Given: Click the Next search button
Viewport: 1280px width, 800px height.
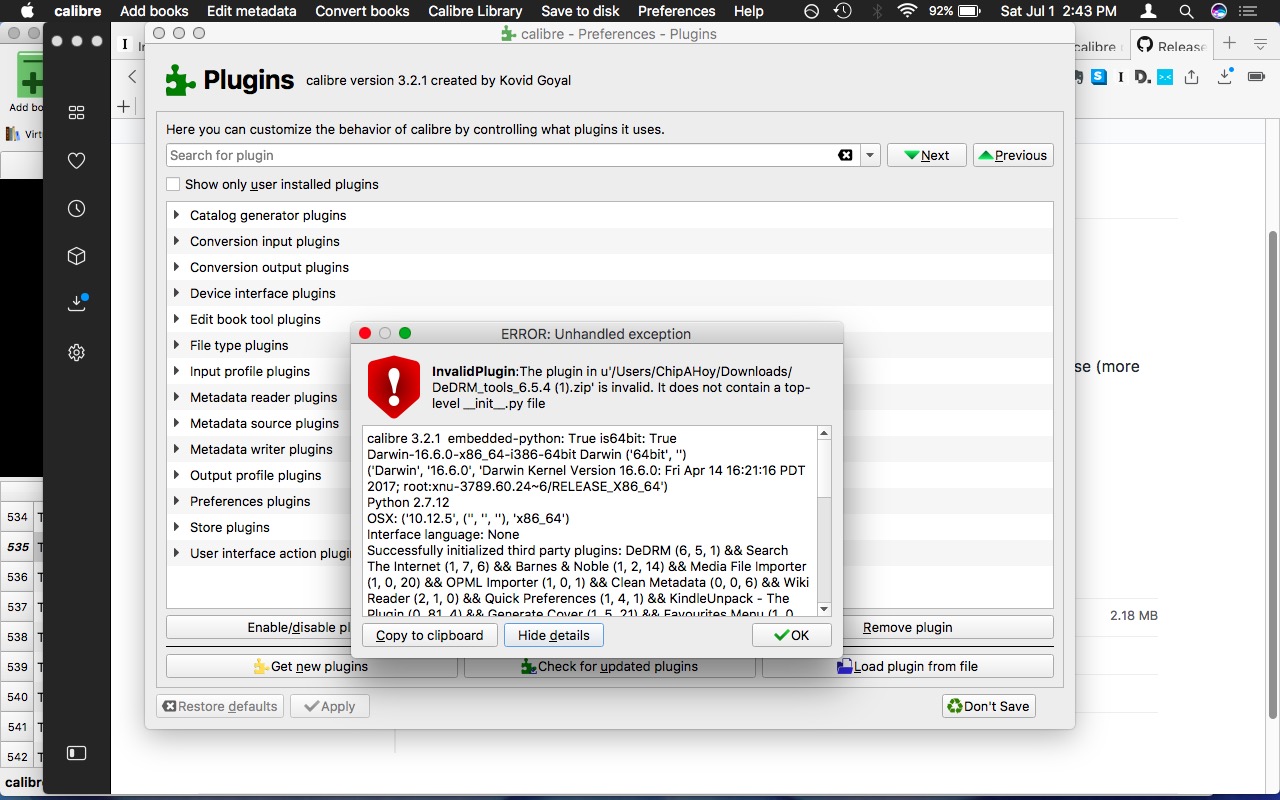Looking at the screenshot, I should click(x=927, y=155).
